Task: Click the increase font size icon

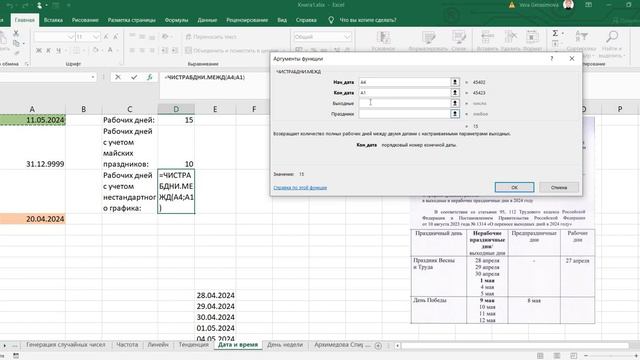Action: click(x=106, y=37)
